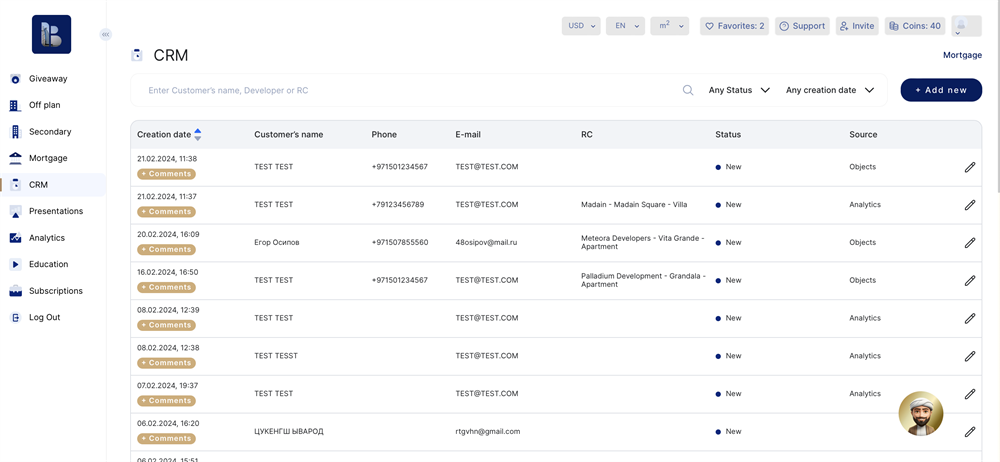Expand Any creation date filter
The width and height of the screenshot is (1000, 462).
click(x=829, y=90)
